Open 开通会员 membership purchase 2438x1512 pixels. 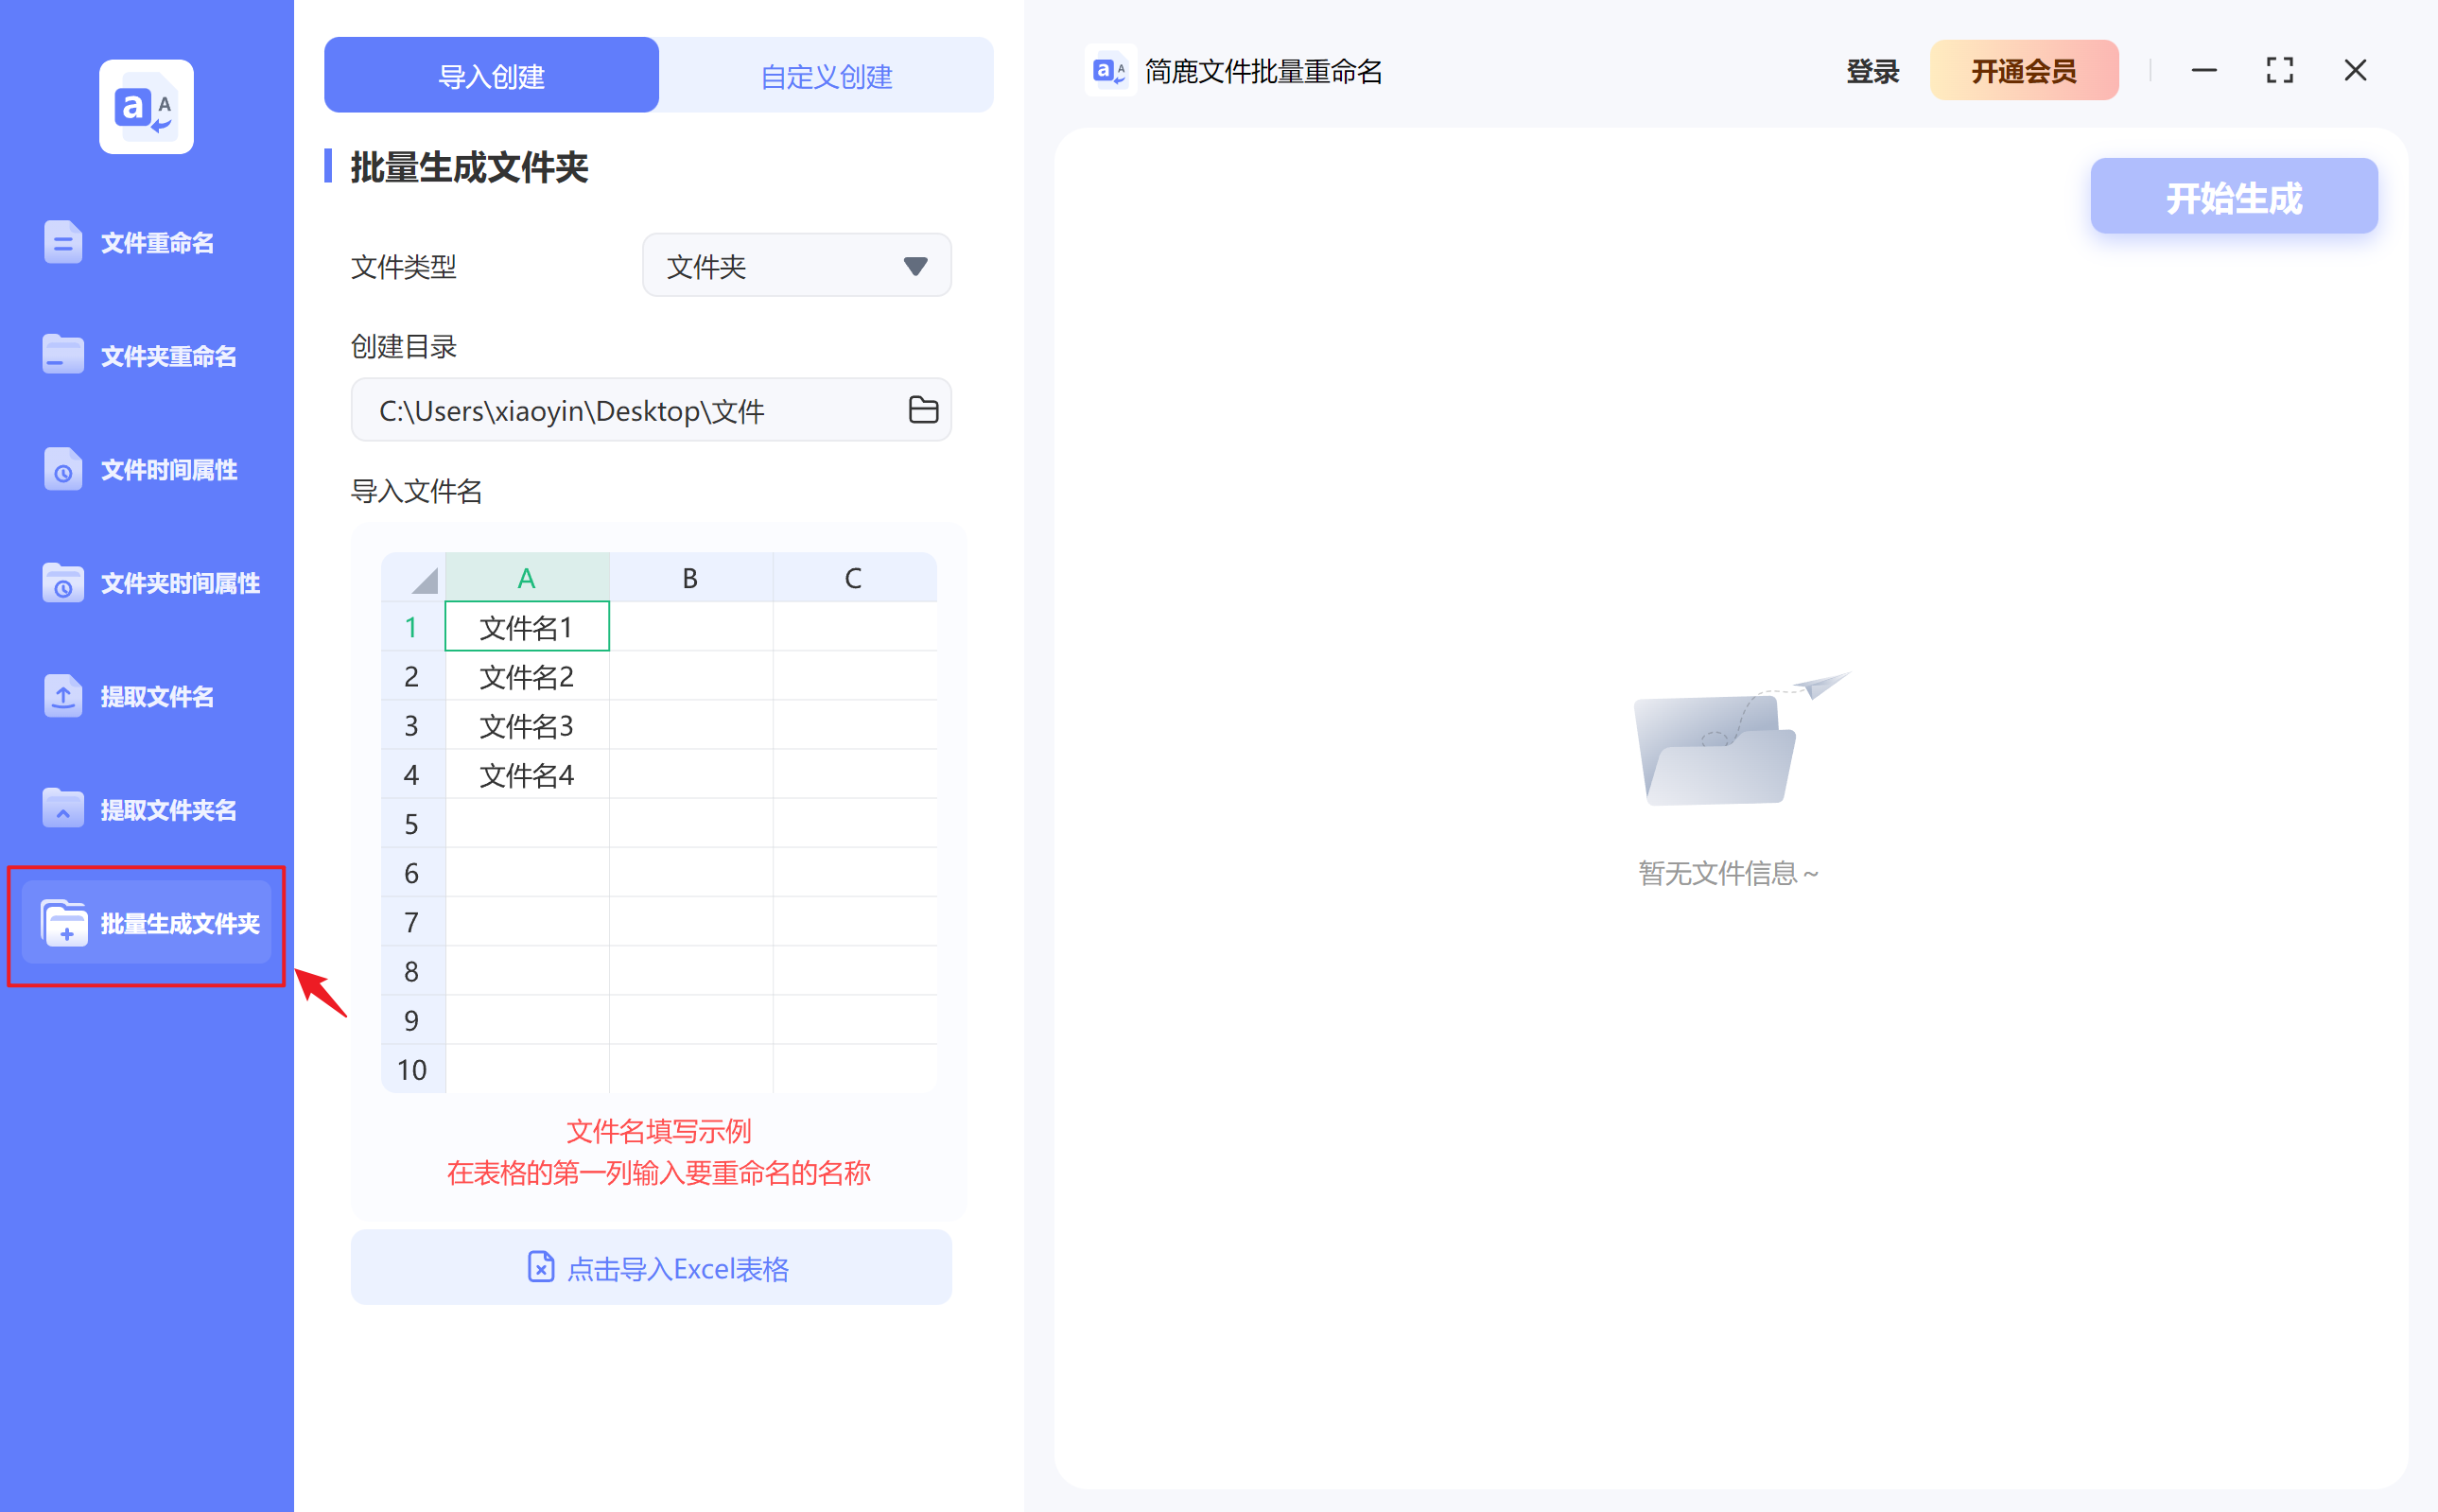(x=2023, y=70)
